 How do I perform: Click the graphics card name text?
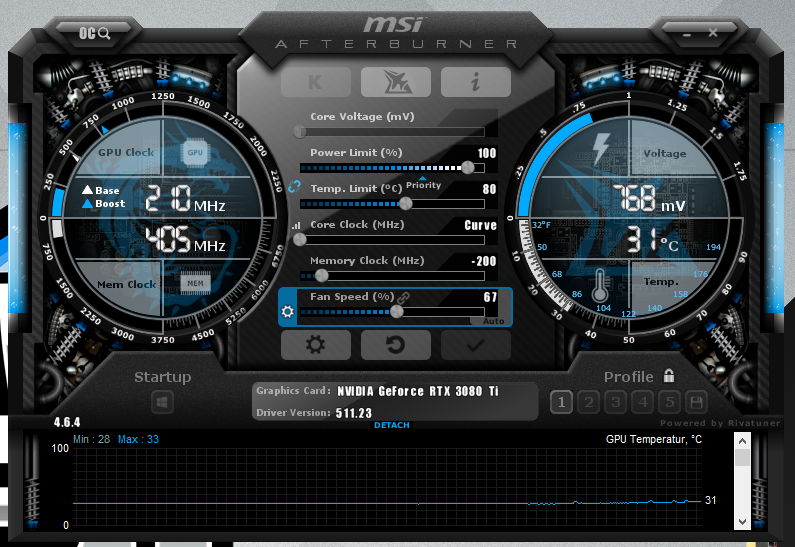point(418,391)
